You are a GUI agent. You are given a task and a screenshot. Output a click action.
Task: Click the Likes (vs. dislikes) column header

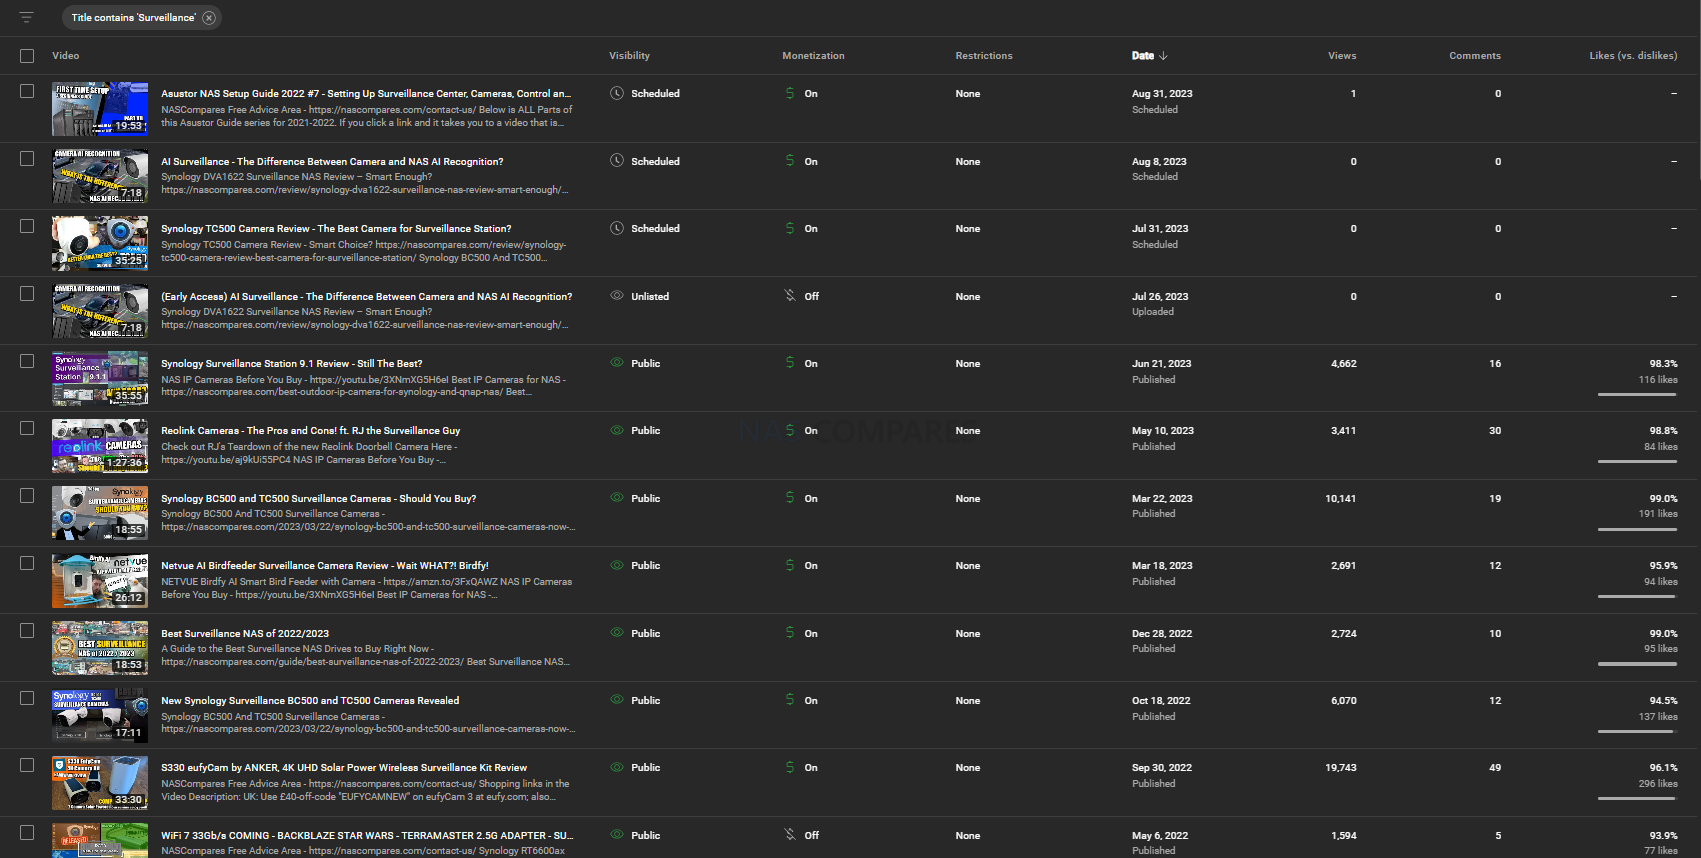pos(1633,56)
